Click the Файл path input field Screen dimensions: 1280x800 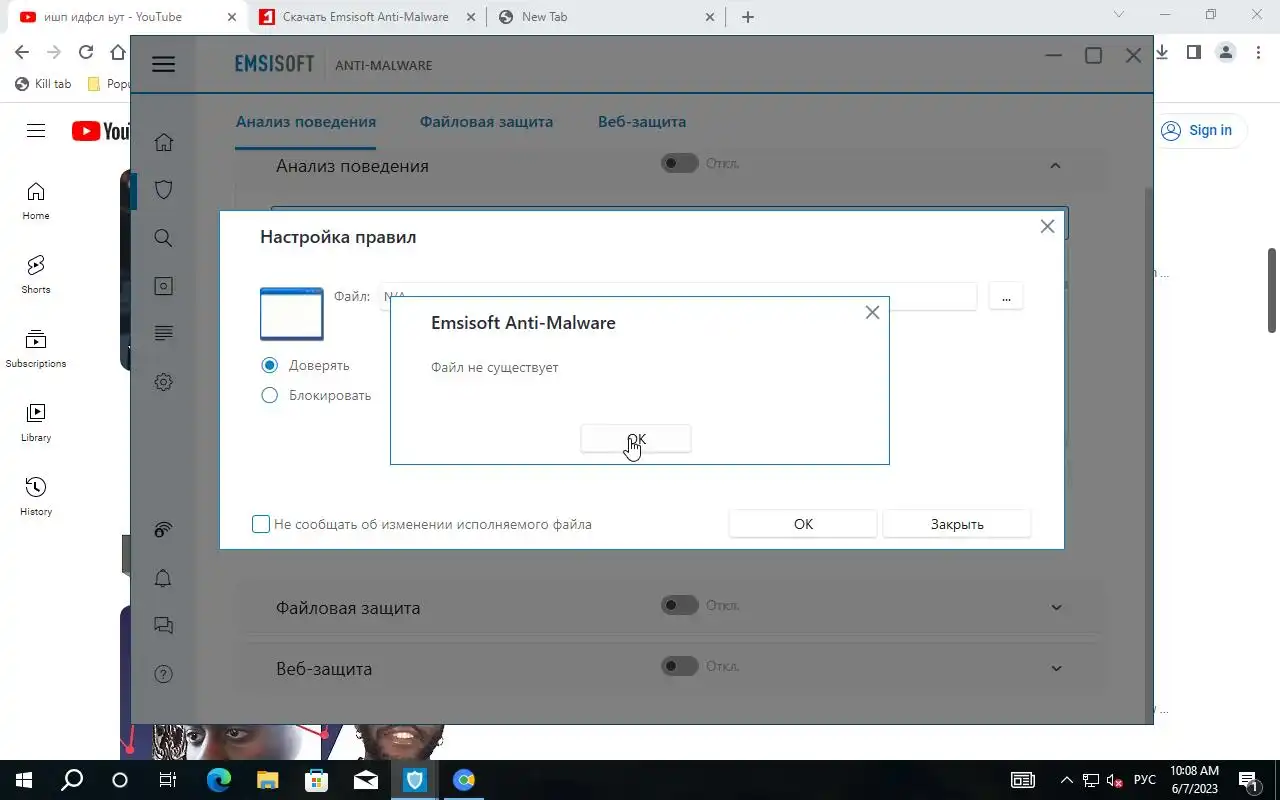[x=678, y=297]
